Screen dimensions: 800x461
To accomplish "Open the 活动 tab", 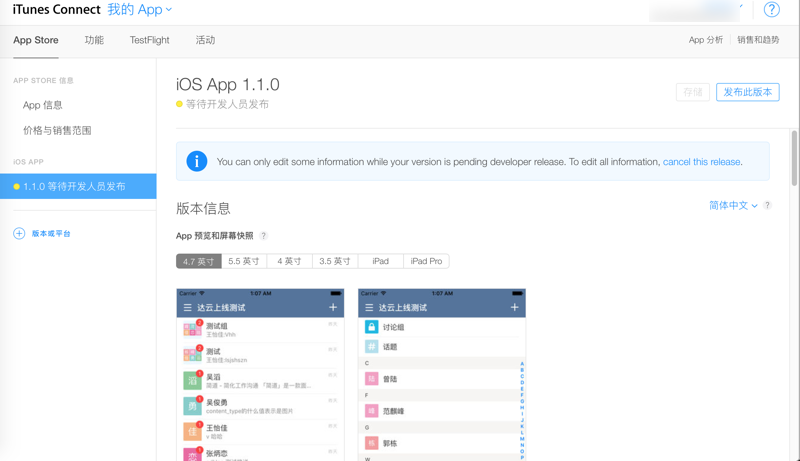I will tap(206, 40).
